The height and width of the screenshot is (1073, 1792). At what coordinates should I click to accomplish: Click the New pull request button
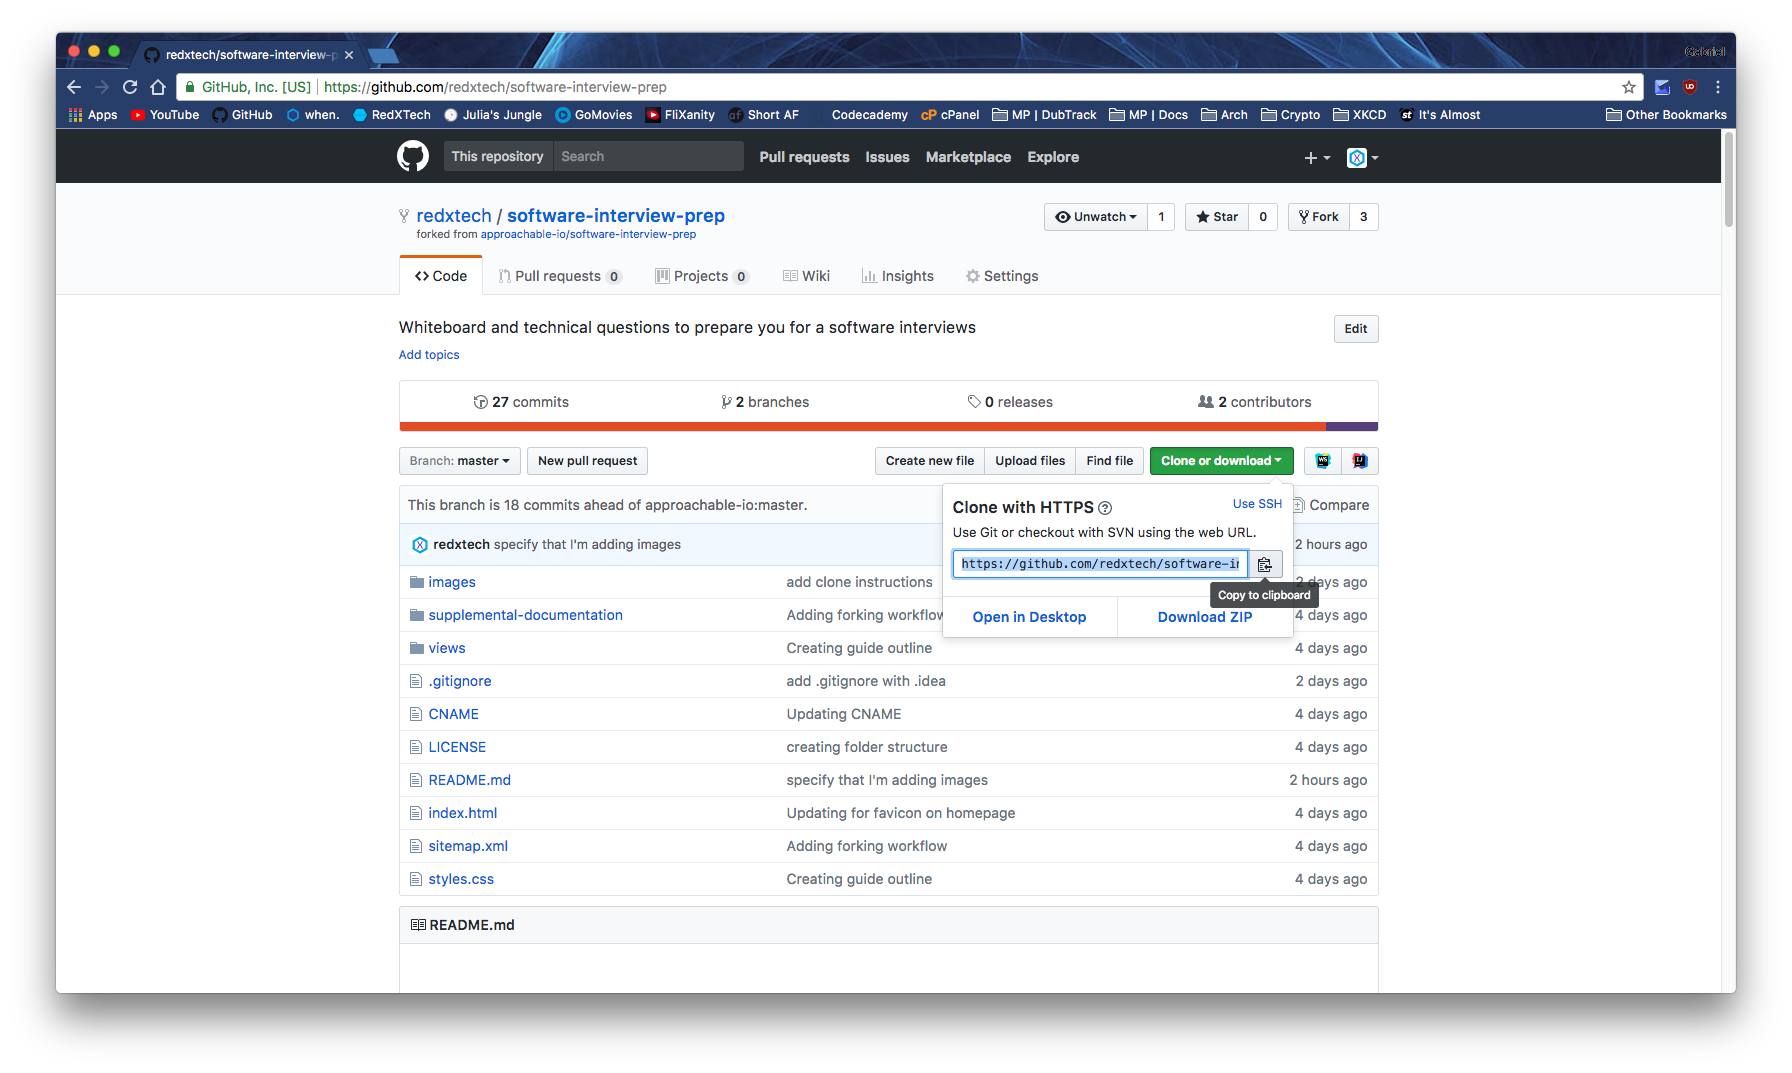587,461
